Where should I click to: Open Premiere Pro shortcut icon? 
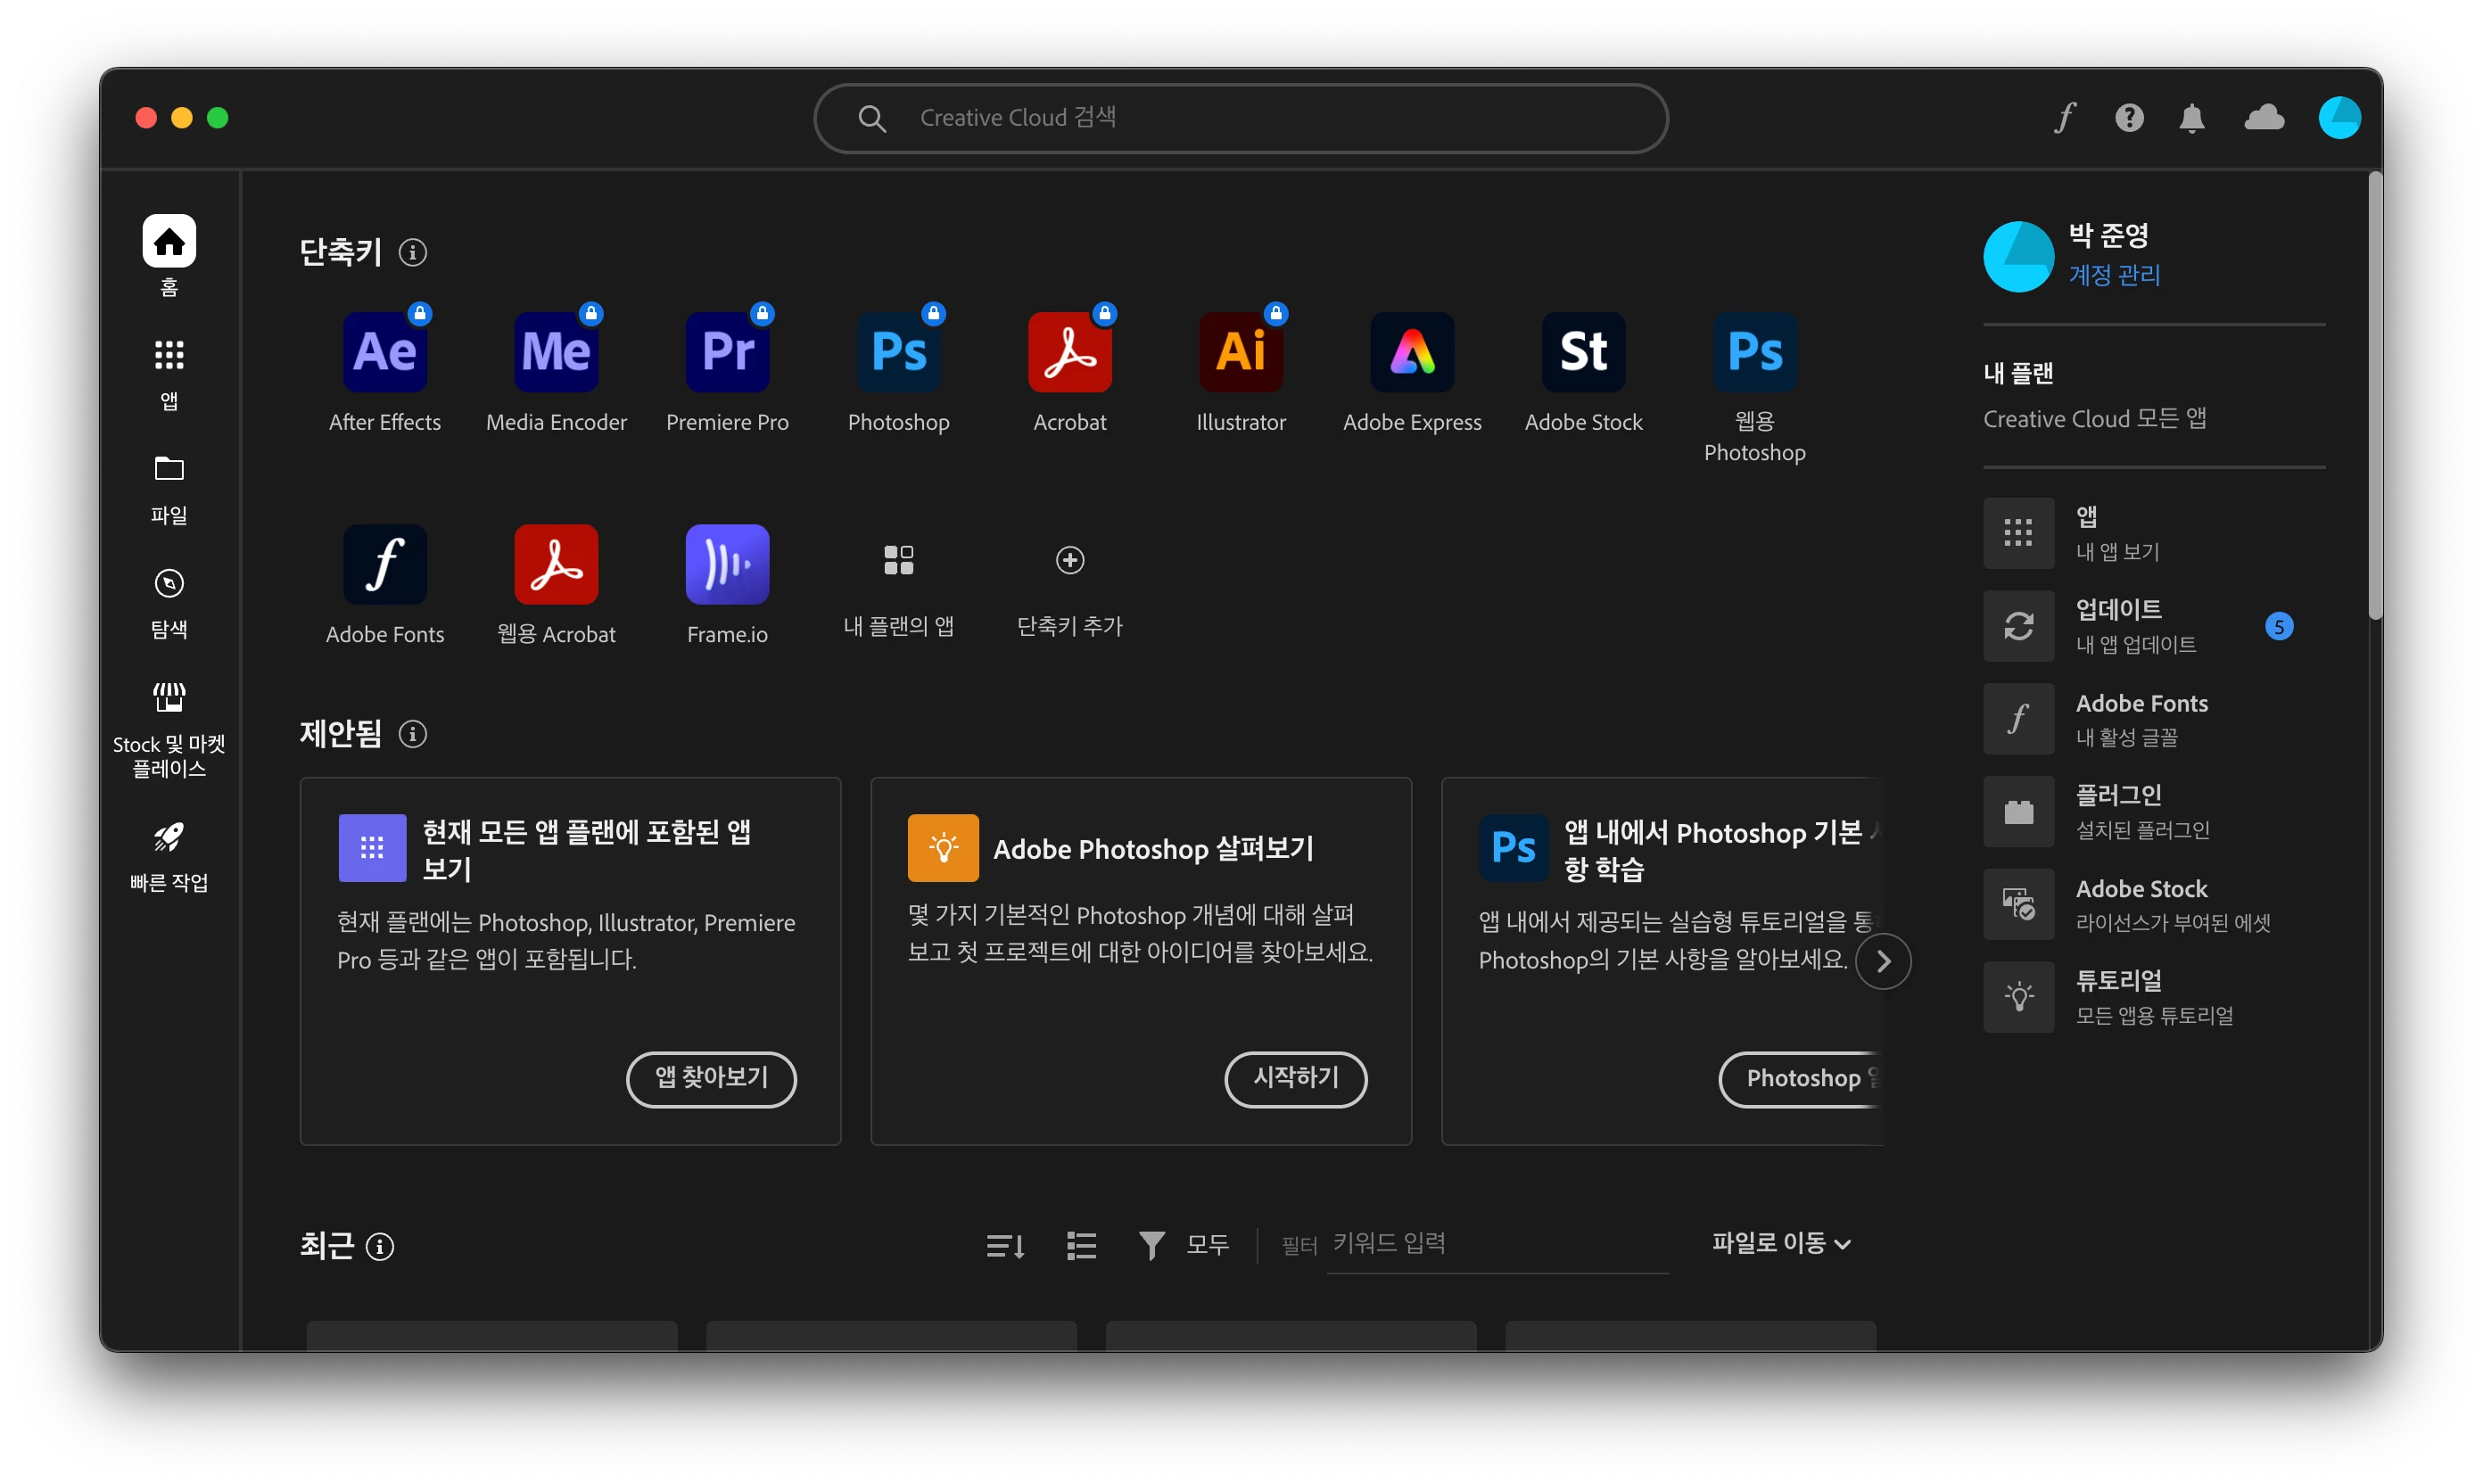click(727, 351)
